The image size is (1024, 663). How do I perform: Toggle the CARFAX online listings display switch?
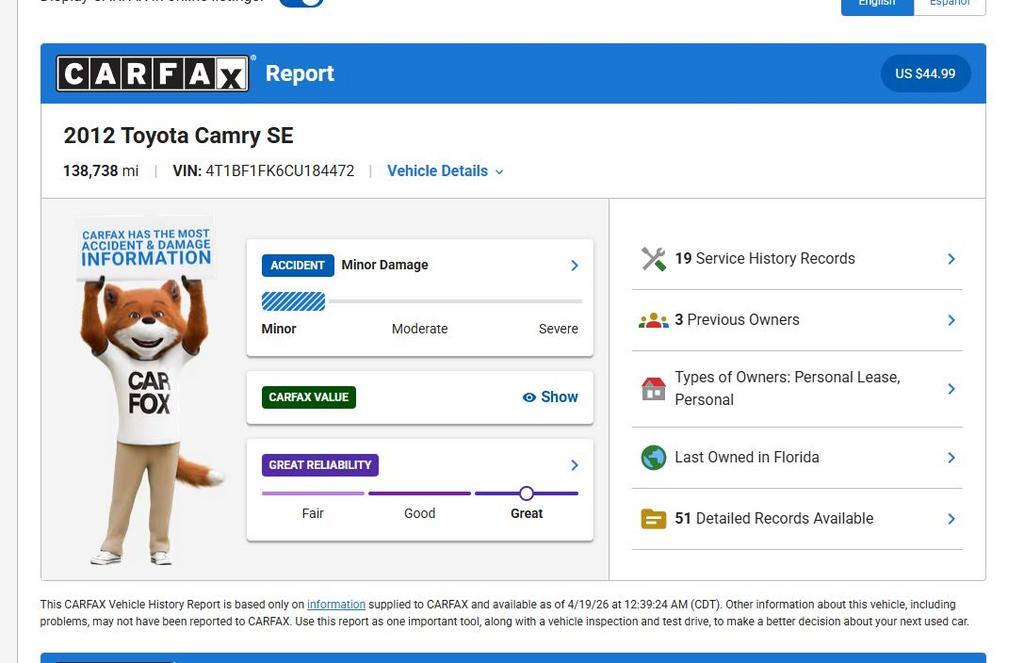coord(301,2)
